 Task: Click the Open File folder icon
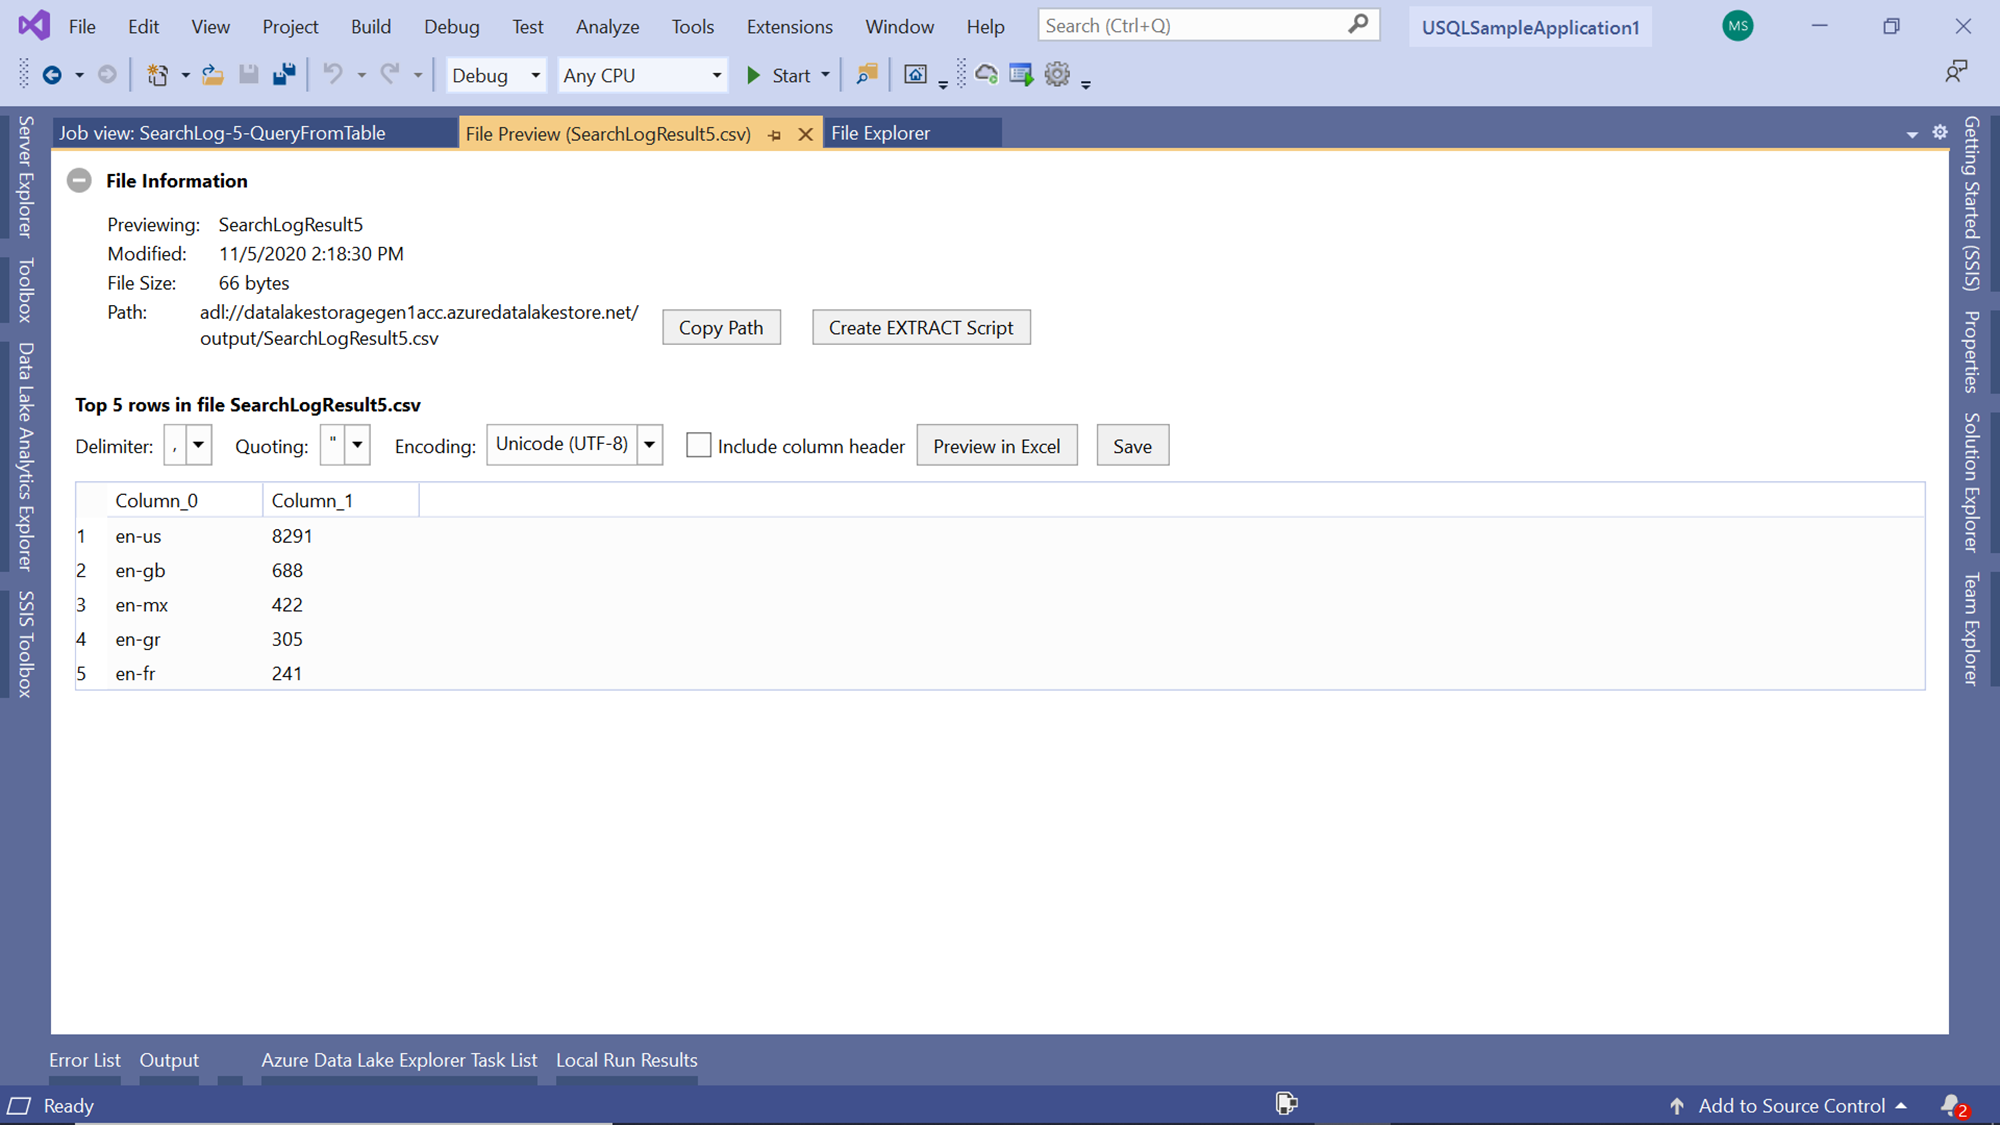pyautogui.click(x=212, y=75)
